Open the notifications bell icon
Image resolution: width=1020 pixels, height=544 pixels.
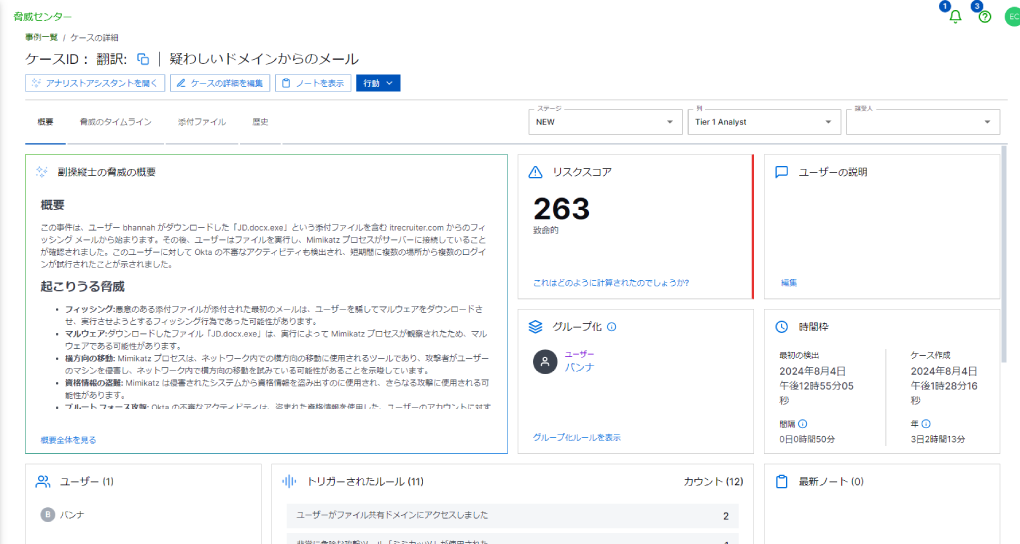955,17
